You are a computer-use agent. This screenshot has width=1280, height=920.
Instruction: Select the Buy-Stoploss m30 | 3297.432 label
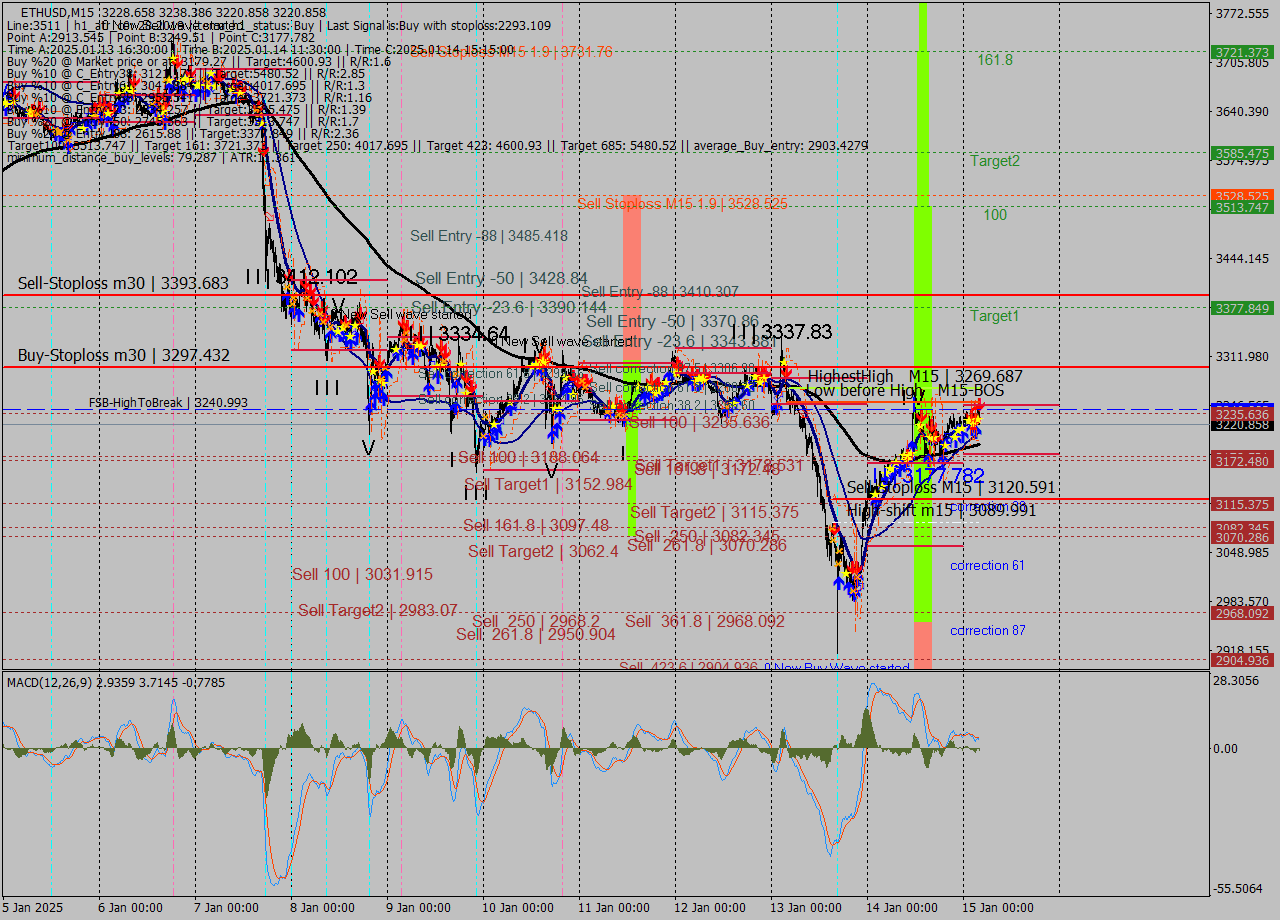coord(124,355)
